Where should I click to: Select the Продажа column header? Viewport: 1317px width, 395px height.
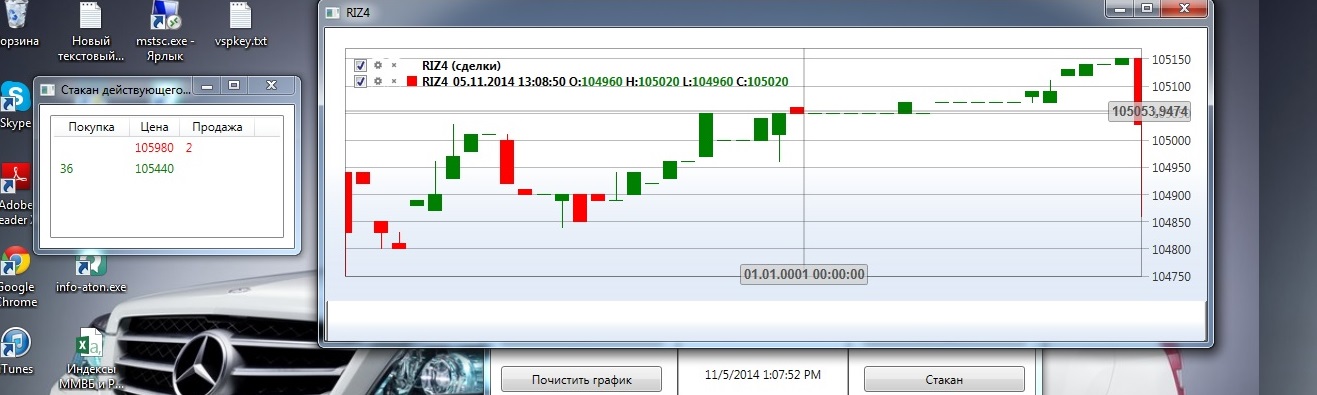(216, 127)
